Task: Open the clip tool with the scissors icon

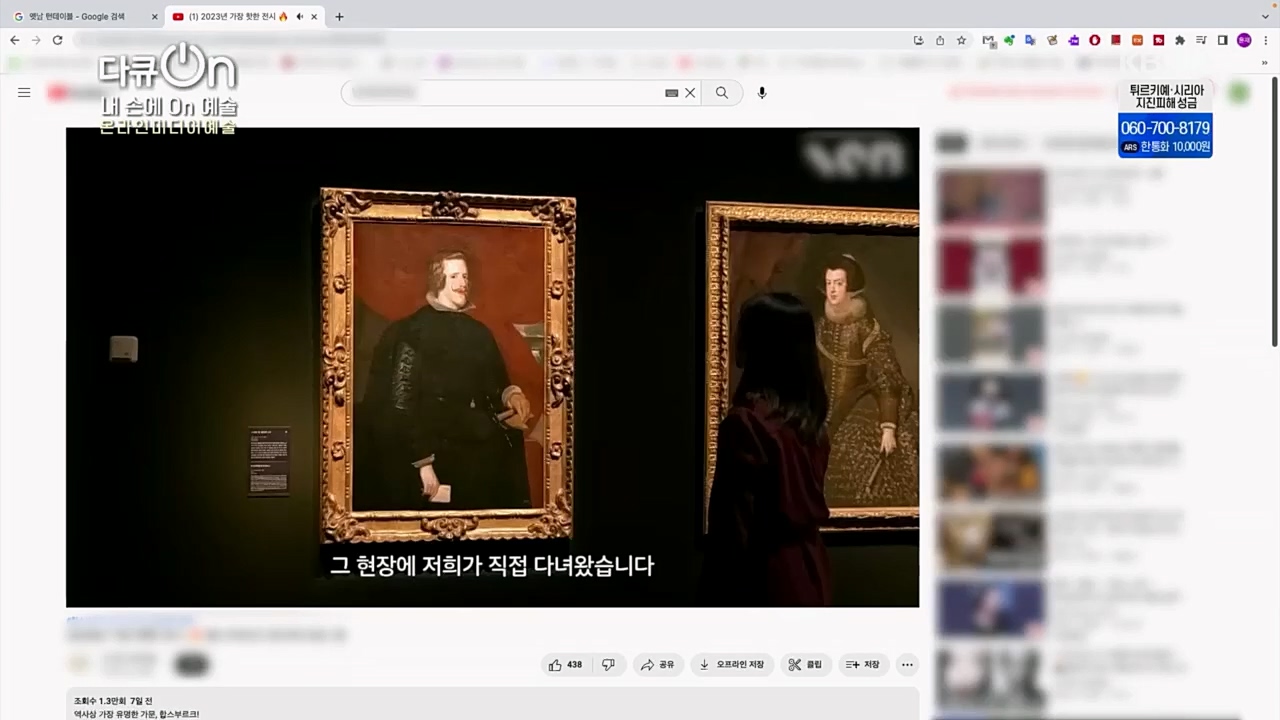Action: (806, 664)
